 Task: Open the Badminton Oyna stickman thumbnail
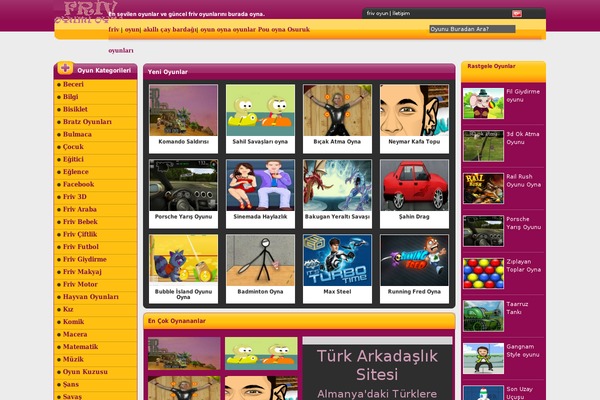[x=260, y=260]
